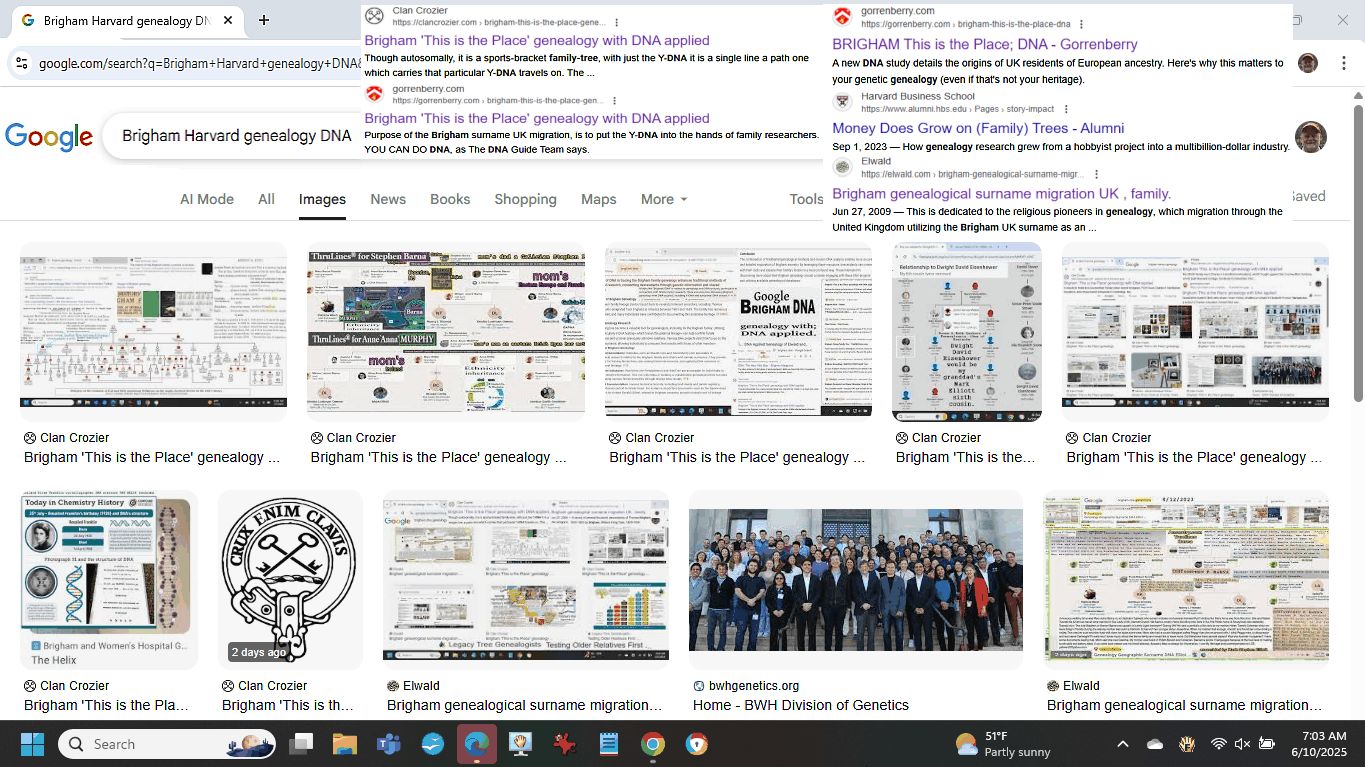
Task: Click the Google logo
Action: pyautogui.click(x=48, y=137)
